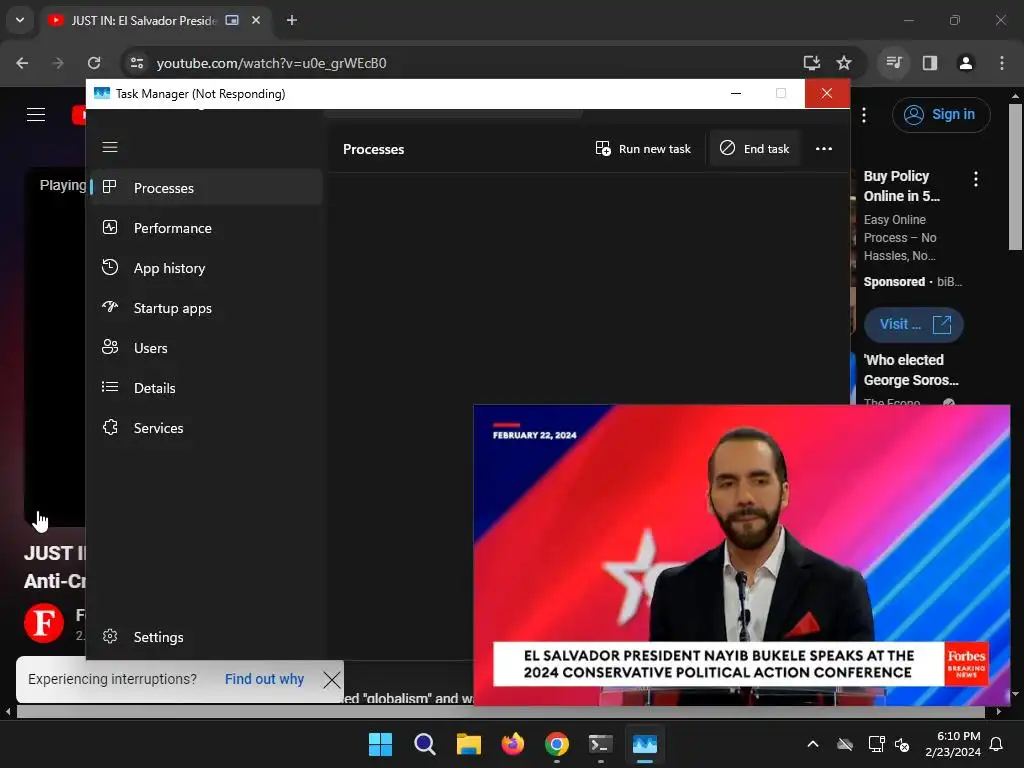Open Performance page in Task Manager
This screenshot has width=1024, height=768.
click(206, 228)
